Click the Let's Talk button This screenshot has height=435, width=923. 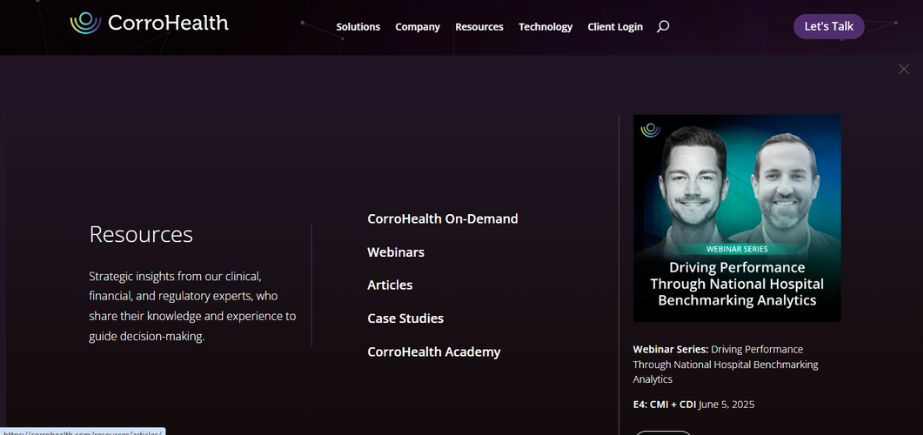point(829,26)
